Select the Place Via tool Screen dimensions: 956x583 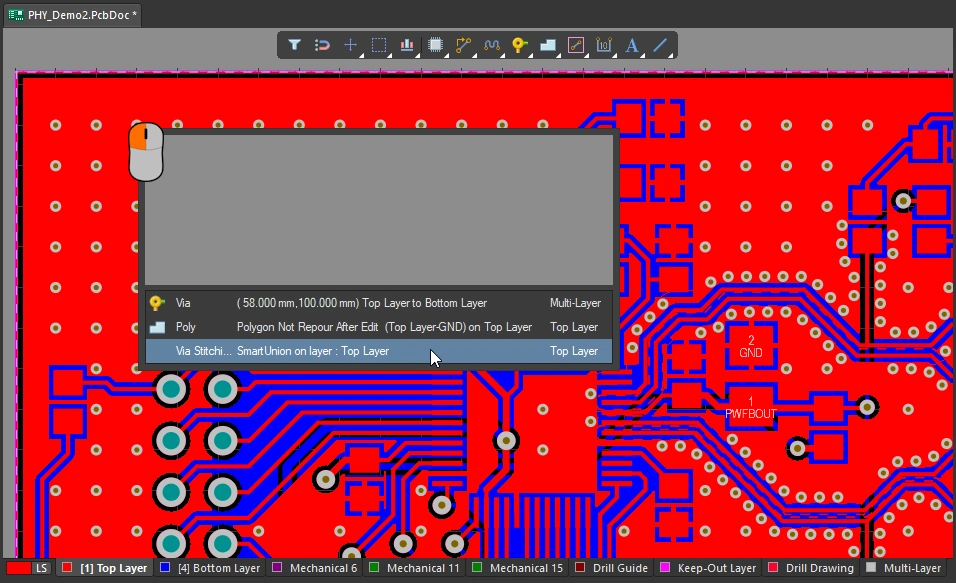coord(519,45)
